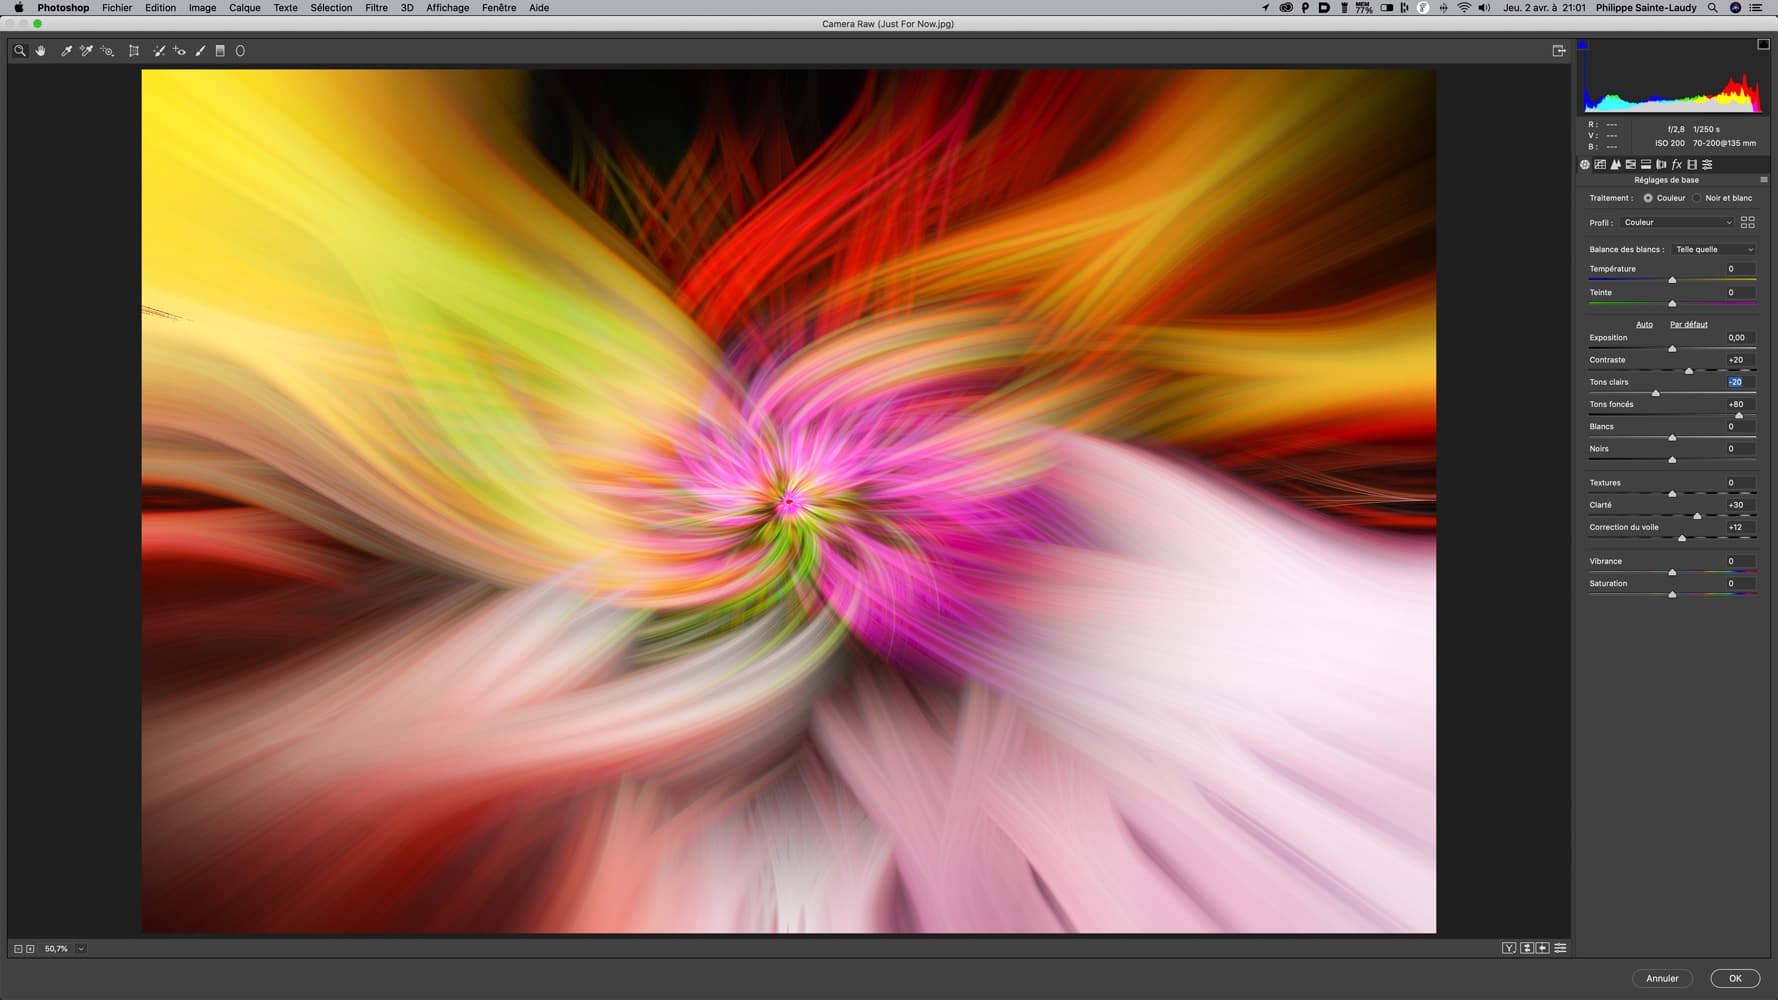Click the Auto adjustment link
The image size is (1778, 1000).
click(1644, 324)
